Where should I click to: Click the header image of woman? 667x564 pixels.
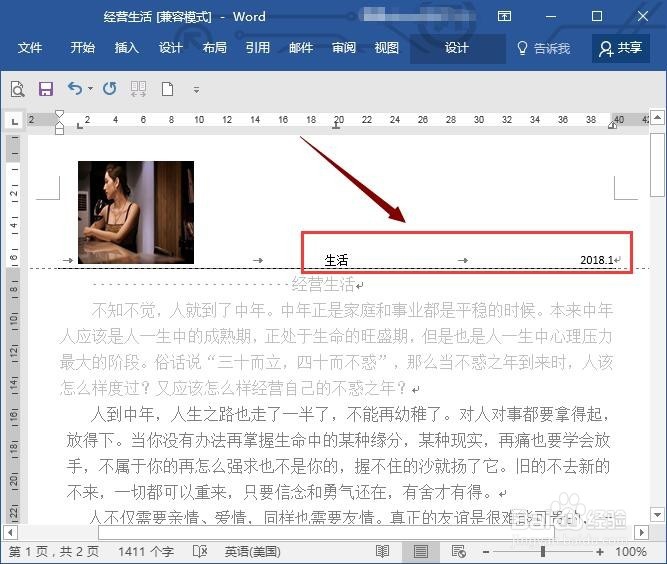tap(136, 212)
